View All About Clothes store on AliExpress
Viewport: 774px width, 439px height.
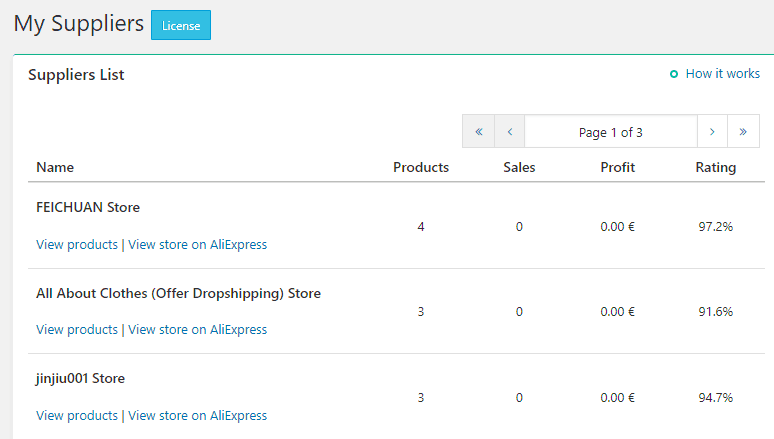(197, 329)
